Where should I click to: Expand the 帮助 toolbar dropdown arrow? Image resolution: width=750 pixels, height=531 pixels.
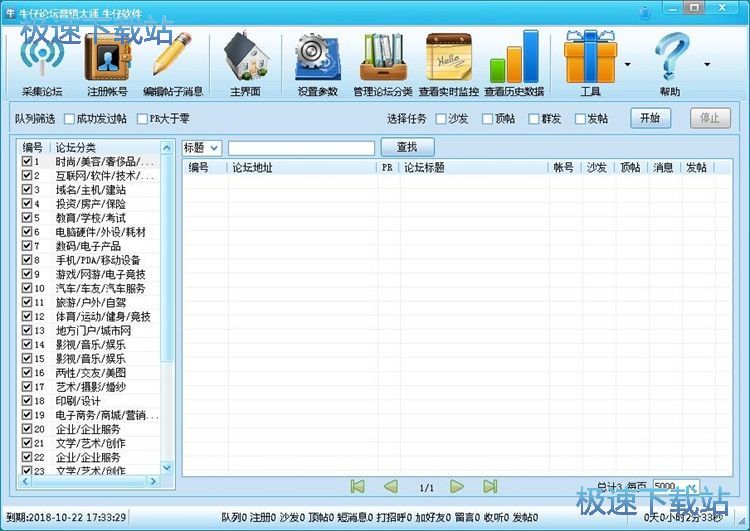point(707,65)
